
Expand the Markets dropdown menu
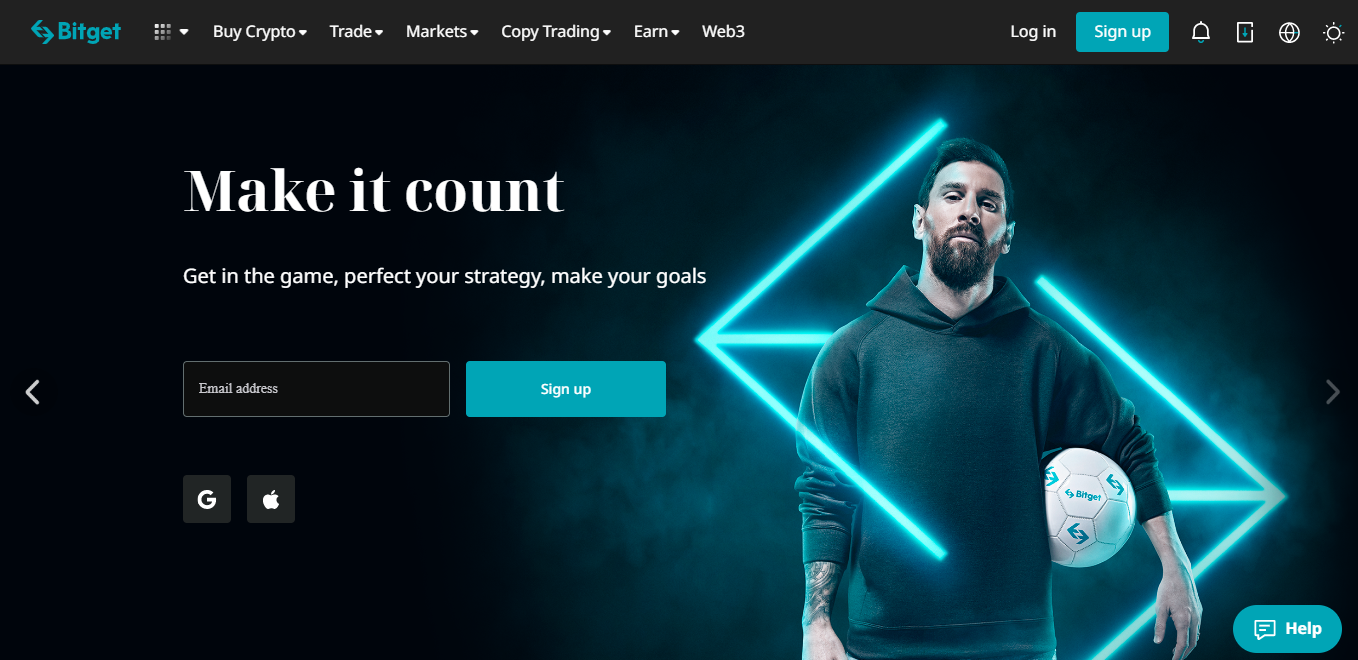point(442,31)
